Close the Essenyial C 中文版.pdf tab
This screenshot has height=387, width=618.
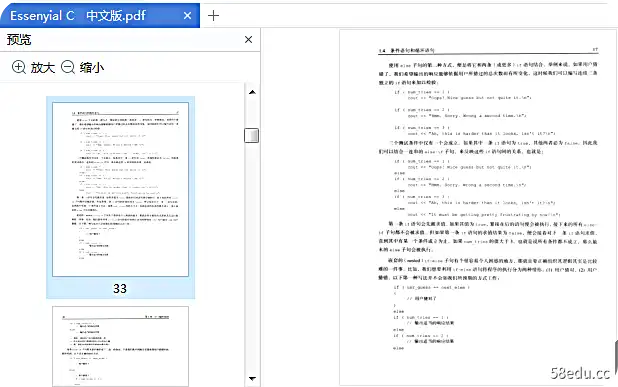point(188,16)
